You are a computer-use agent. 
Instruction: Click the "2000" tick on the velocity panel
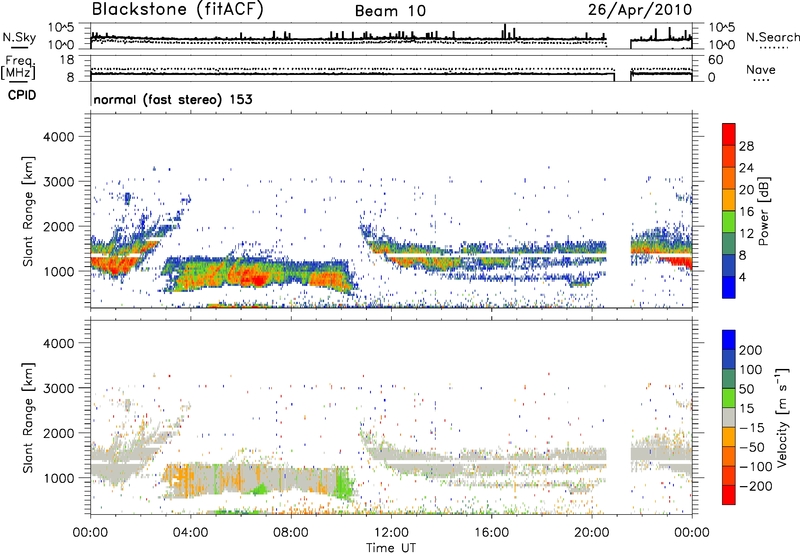[58, 433]
